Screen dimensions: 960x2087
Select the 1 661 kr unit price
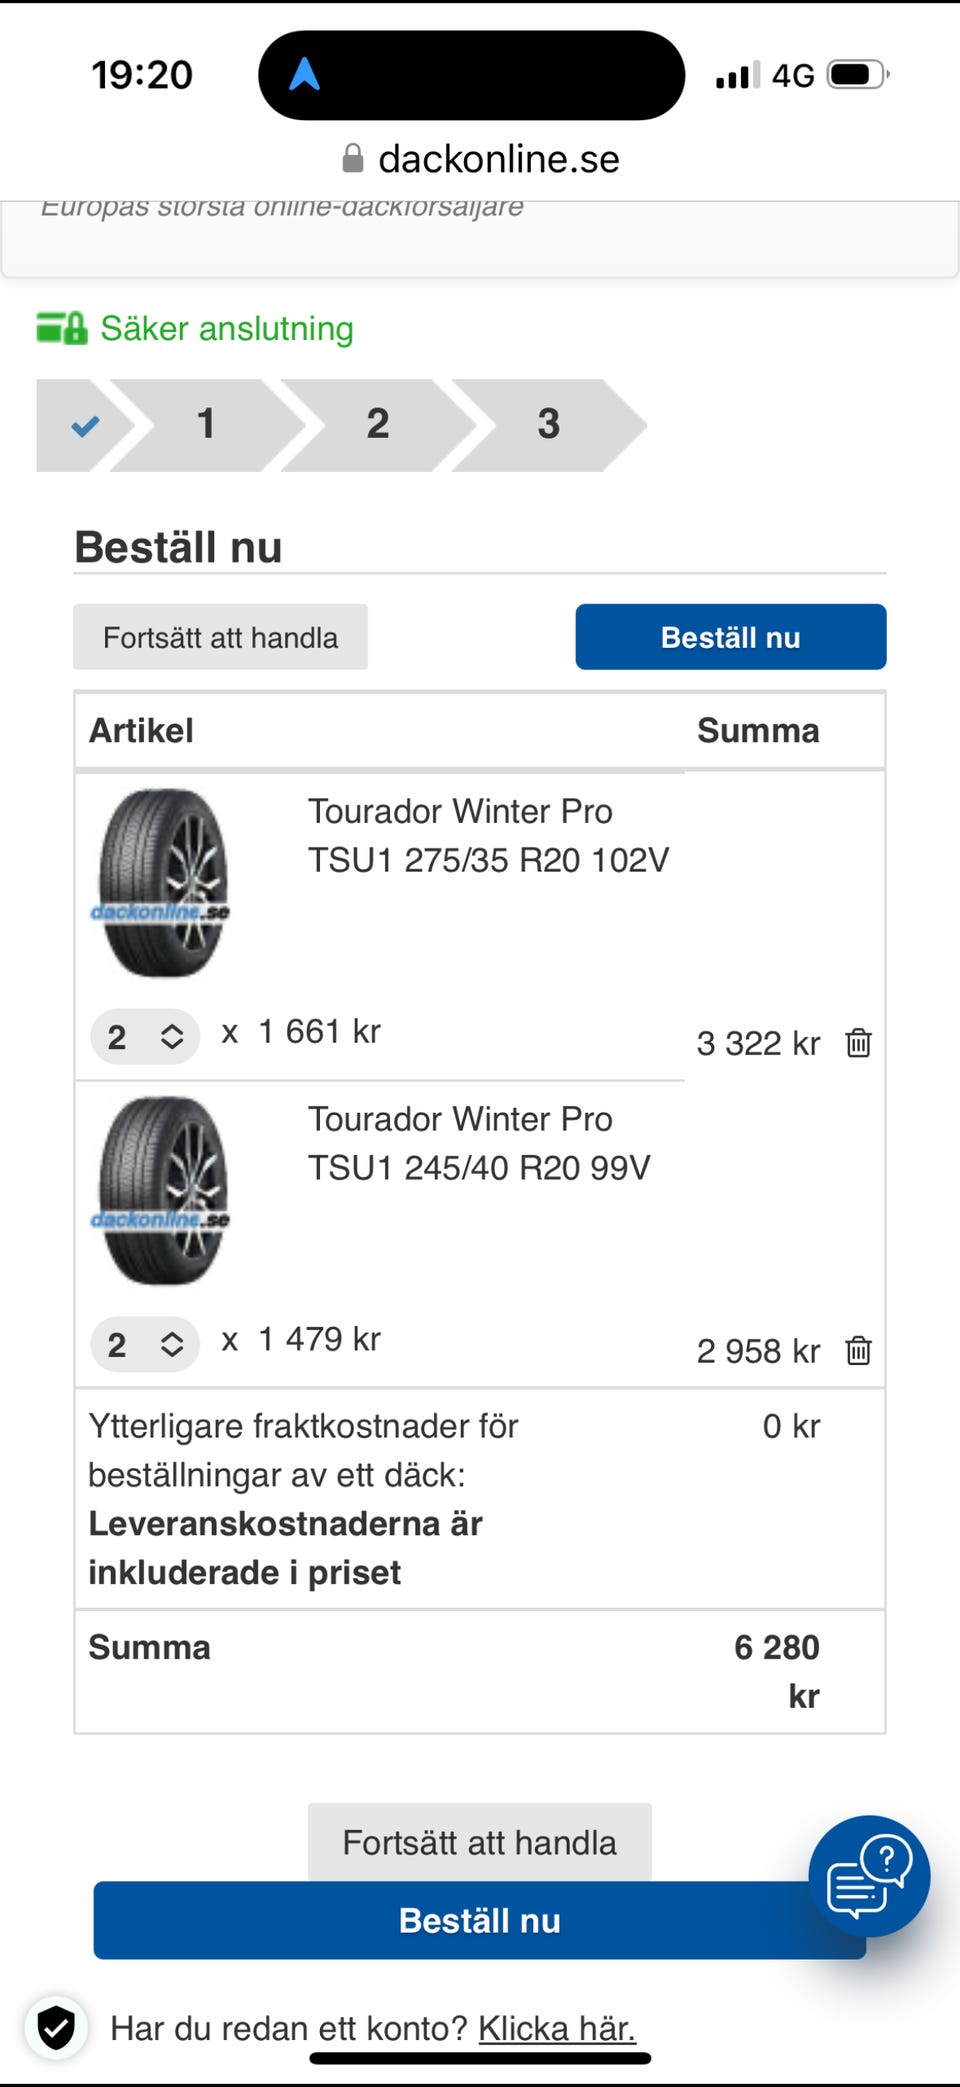[x=319, y=1031]
